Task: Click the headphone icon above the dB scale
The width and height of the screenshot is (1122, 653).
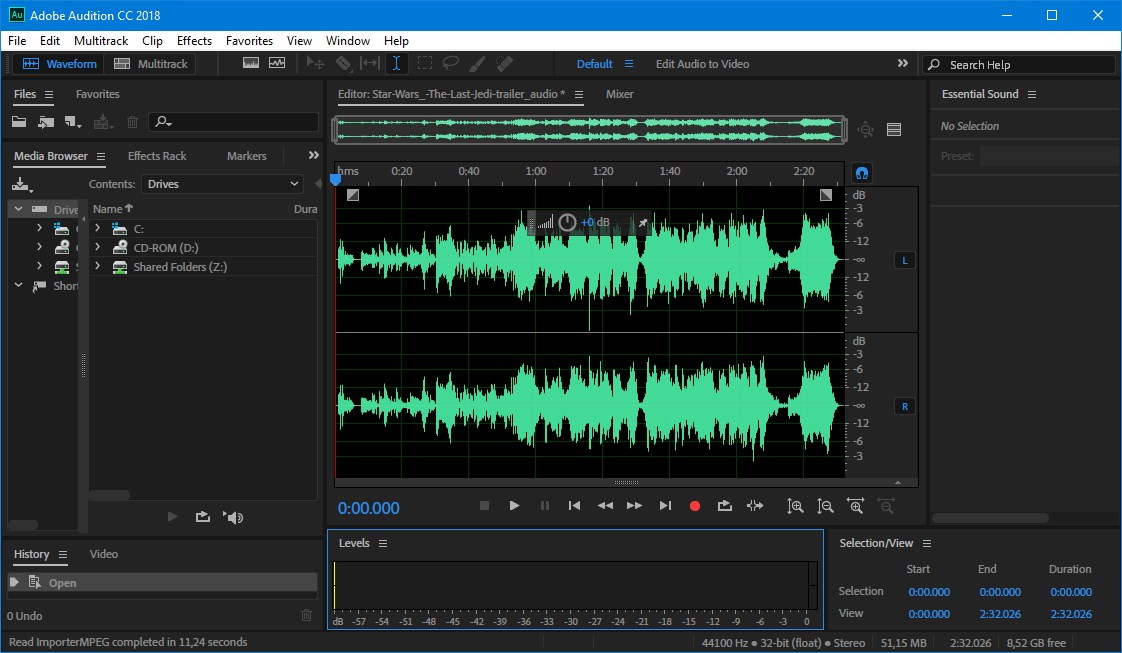Action: tap(861, 172)
